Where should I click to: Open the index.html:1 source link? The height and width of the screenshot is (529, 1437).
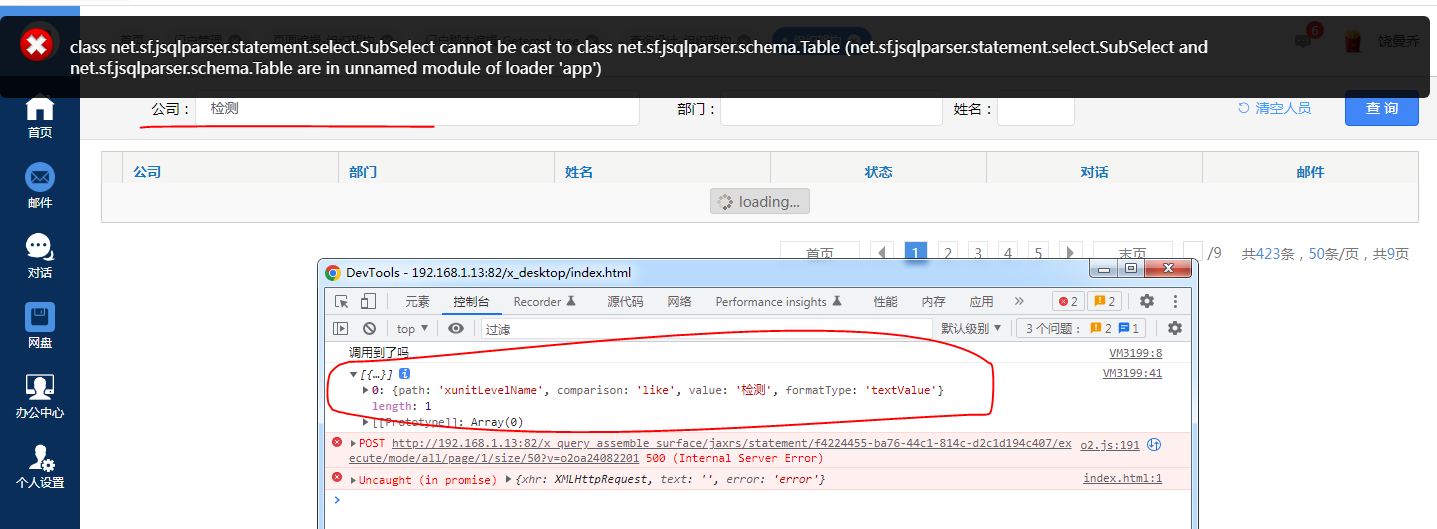(x=1123, y=479)
